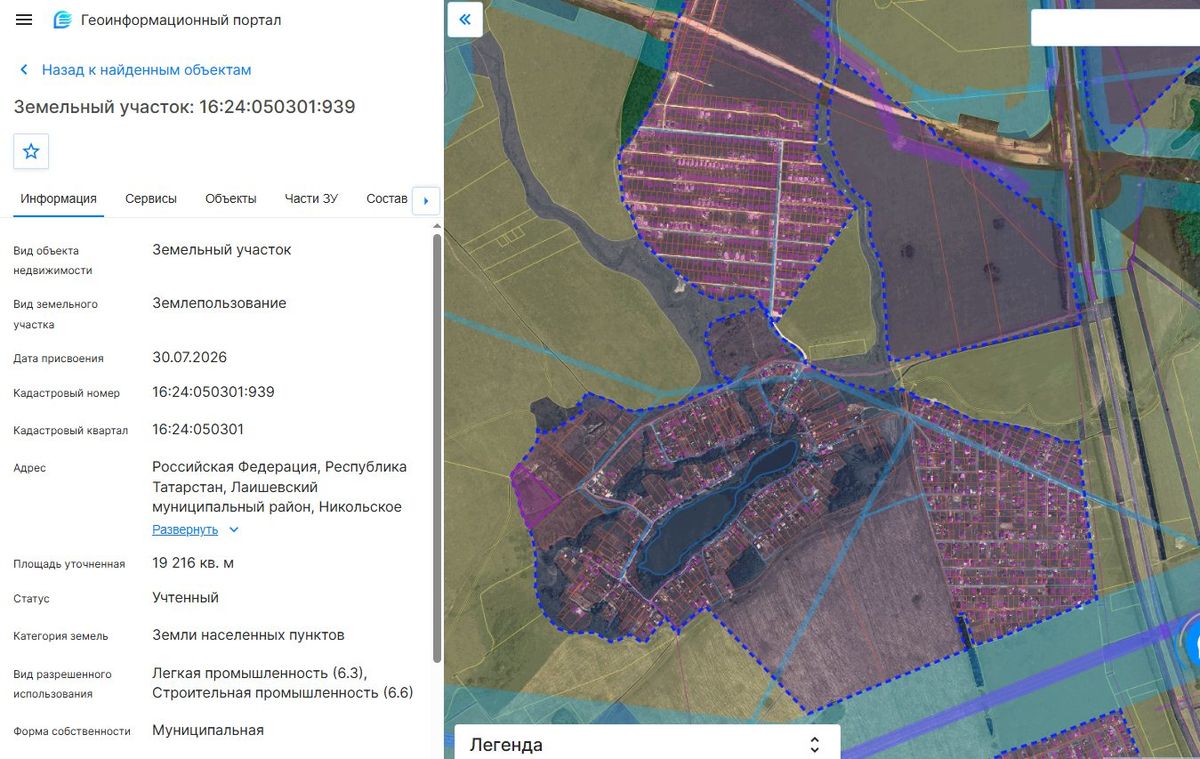Image resolution: width=1200 pixels, height=759 pixels.
Task: Click the Вид объекта недвижимости label
Action: click(x=53, y=260)
